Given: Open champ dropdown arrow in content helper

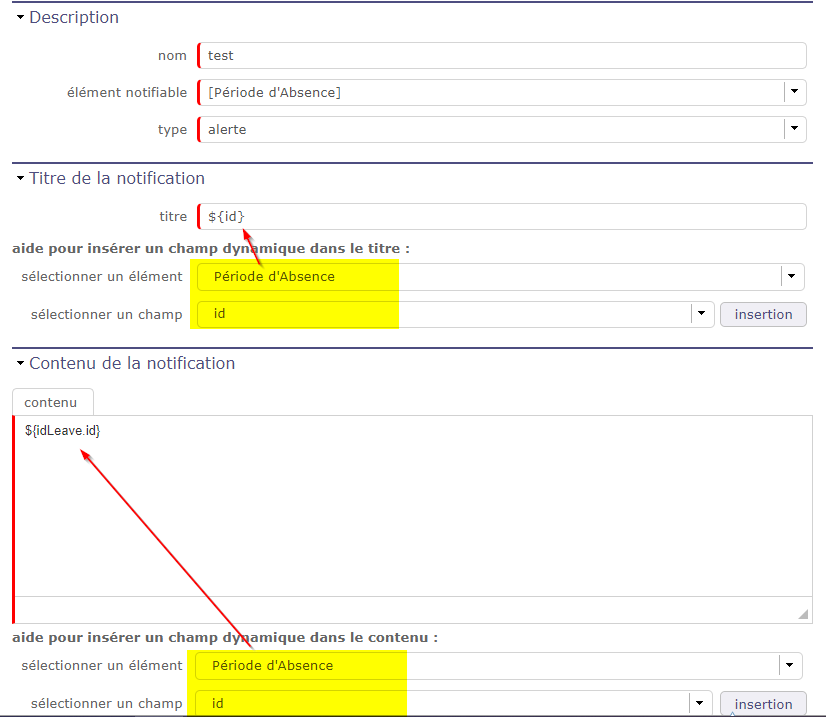Looking at the screenshot, I should point(701,704).
